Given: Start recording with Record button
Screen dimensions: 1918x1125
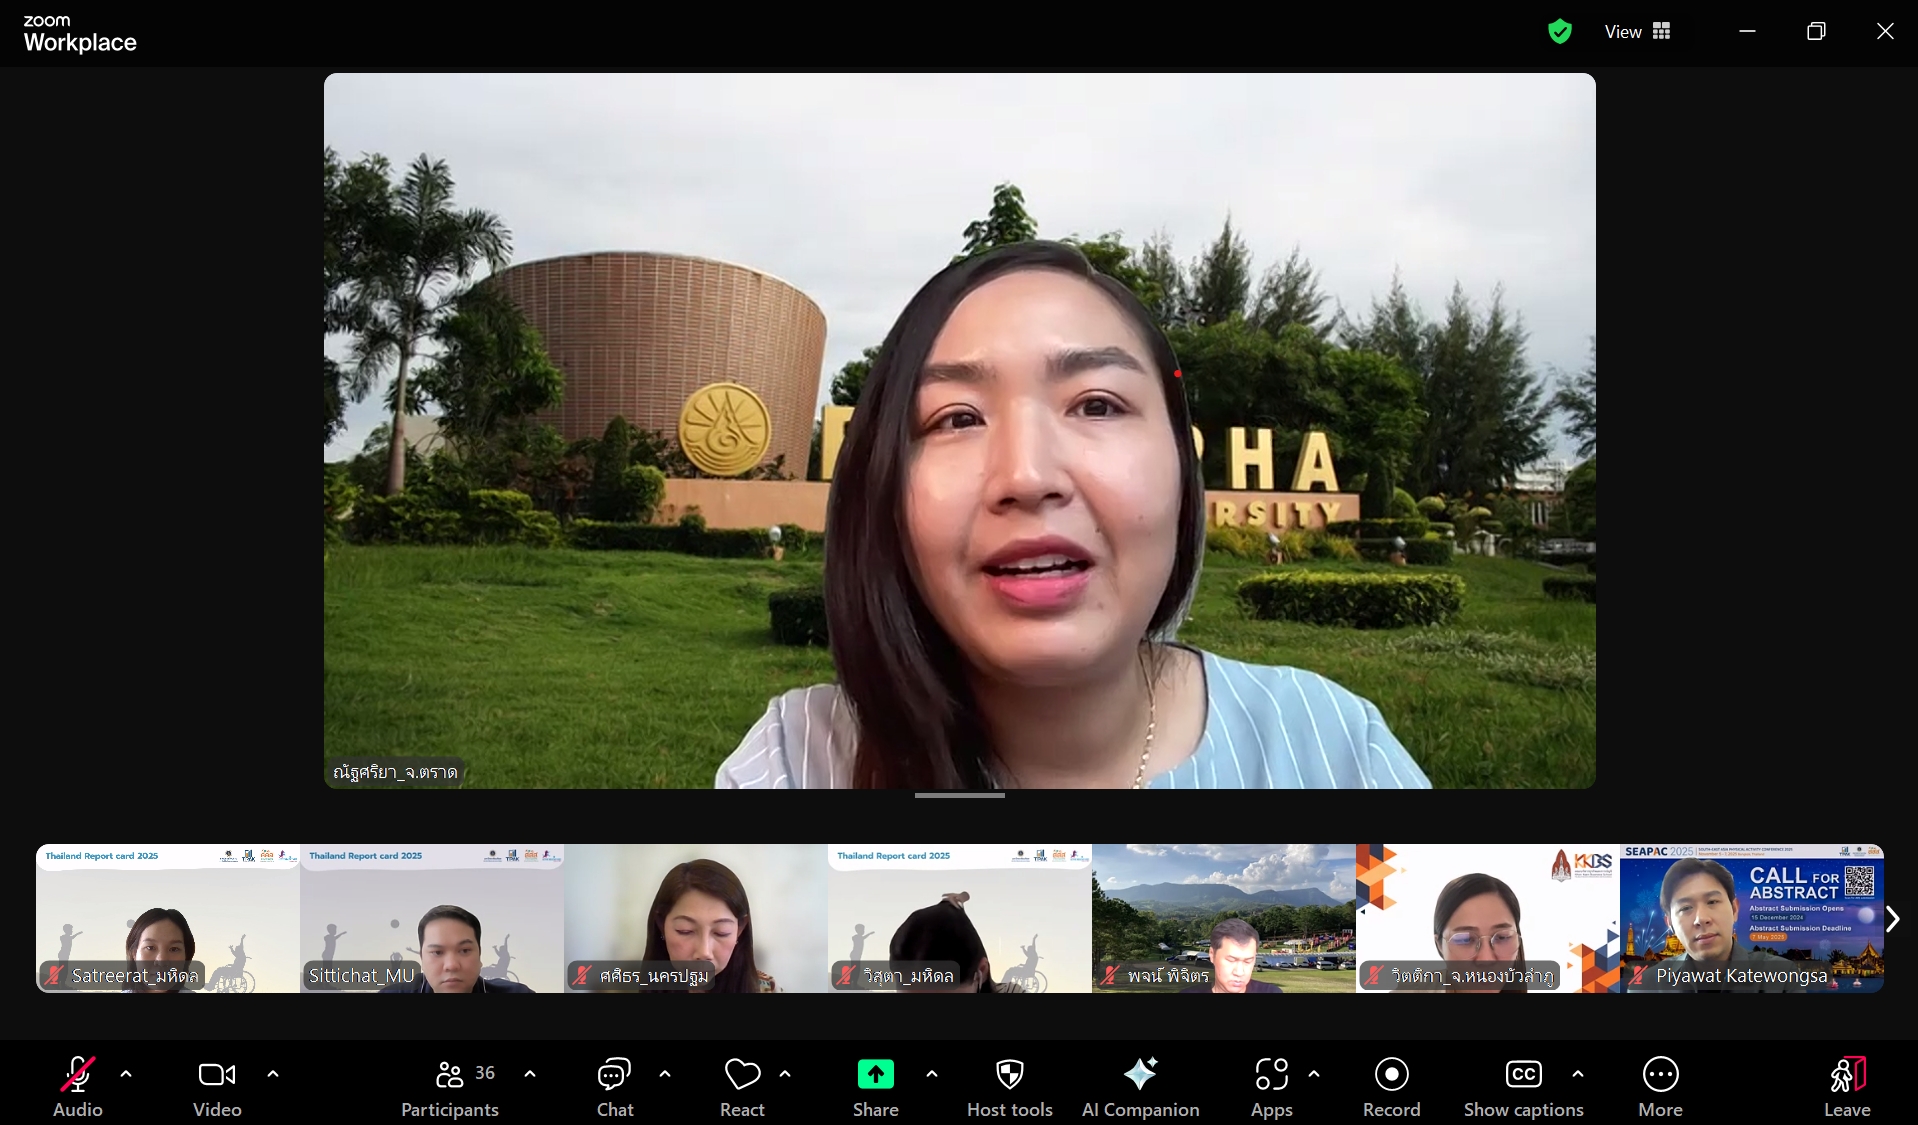Looking at the screenshot, I should (1391, 1086).
